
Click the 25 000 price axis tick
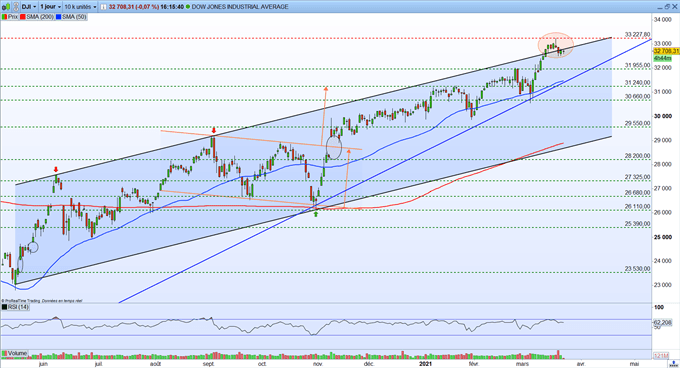(663, 237)
